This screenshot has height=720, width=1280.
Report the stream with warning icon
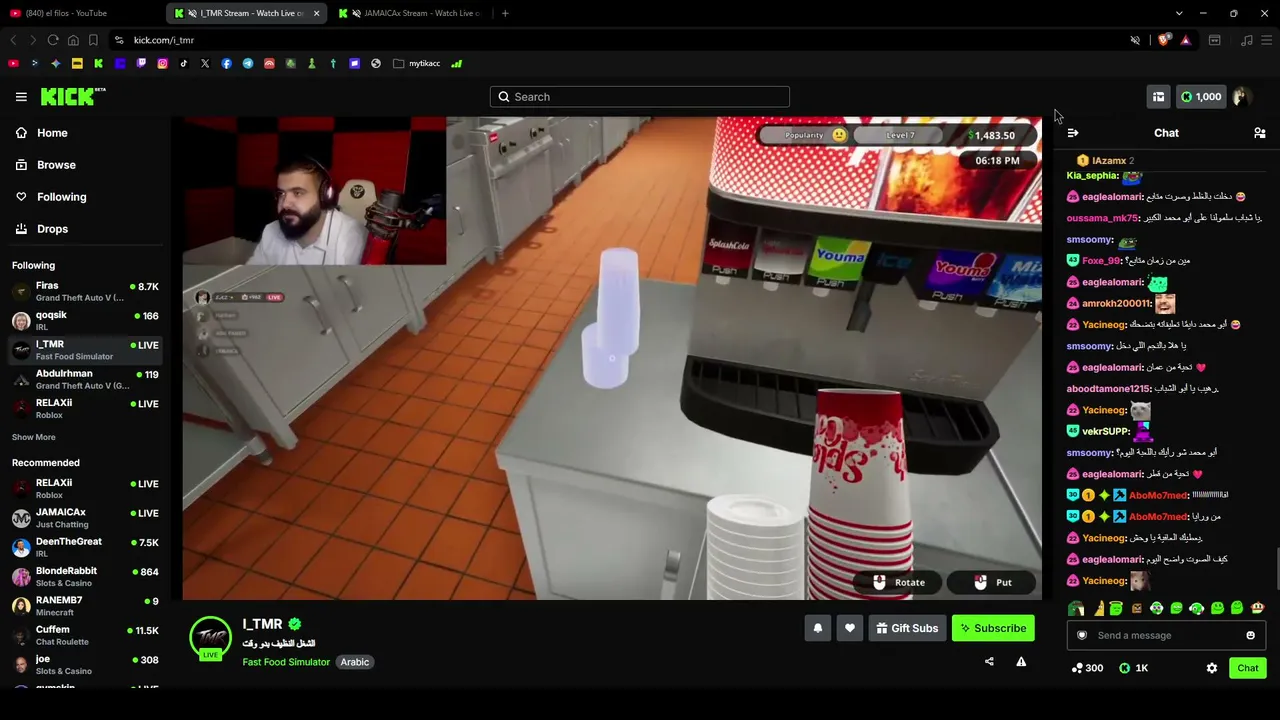coord(1021,661)
